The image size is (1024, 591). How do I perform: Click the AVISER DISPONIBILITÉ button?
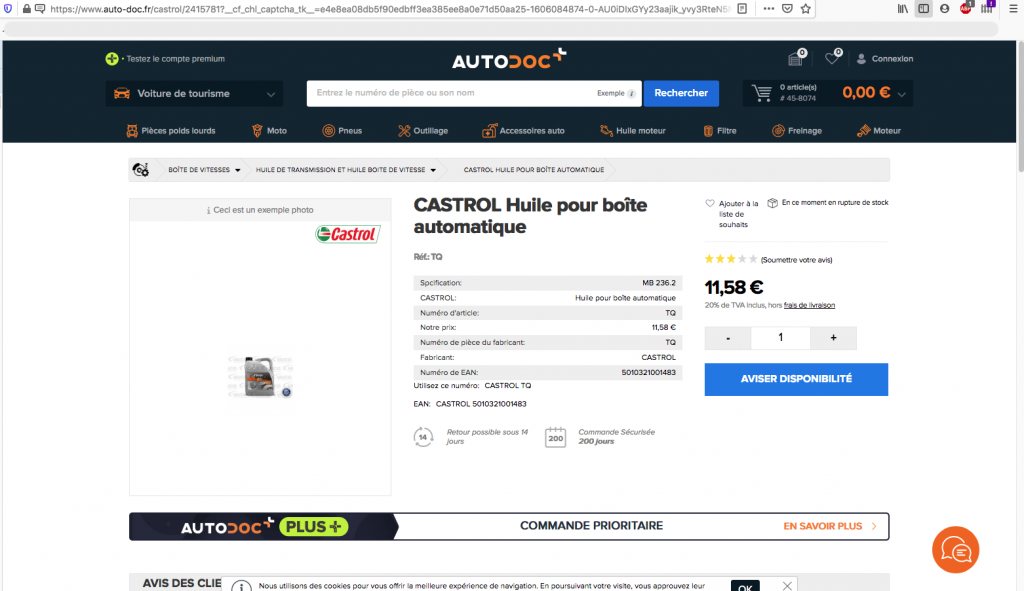(x=796, y=379)
